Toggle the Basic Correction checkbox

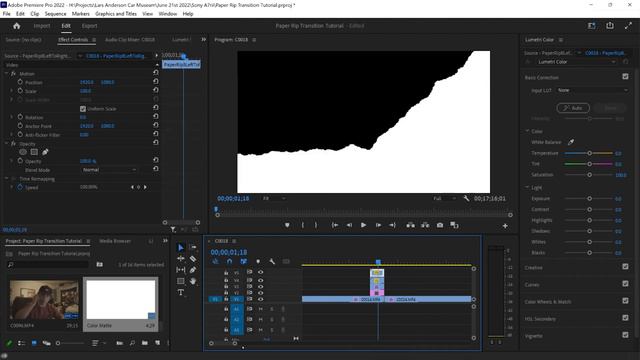(x=625, y=76)
